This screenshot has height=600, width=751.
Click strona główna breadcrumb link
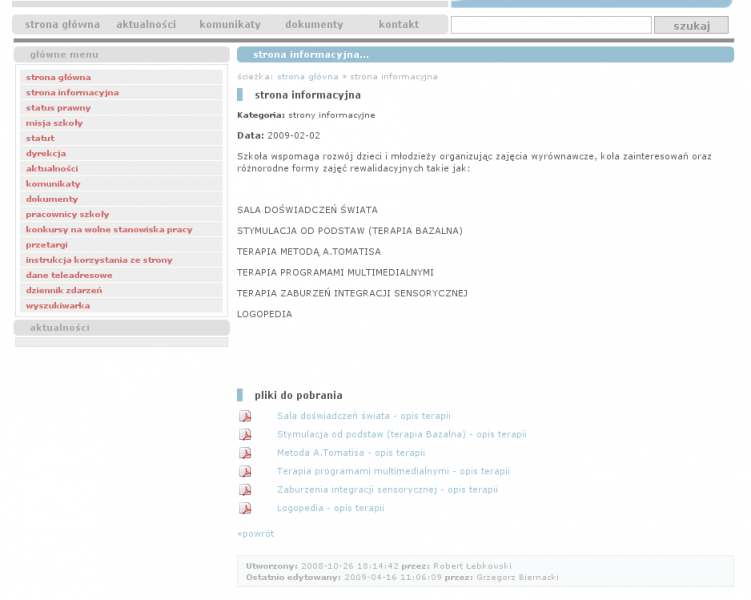(307, 76)
